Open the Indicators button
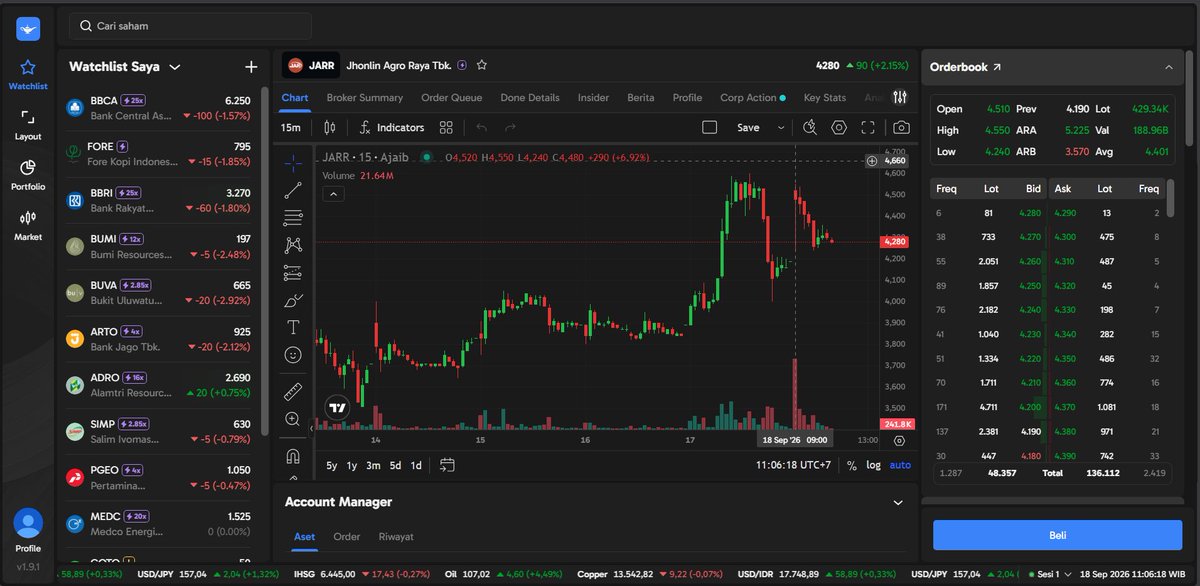This screenshot has height=586, width=1200. coord(392,128)
